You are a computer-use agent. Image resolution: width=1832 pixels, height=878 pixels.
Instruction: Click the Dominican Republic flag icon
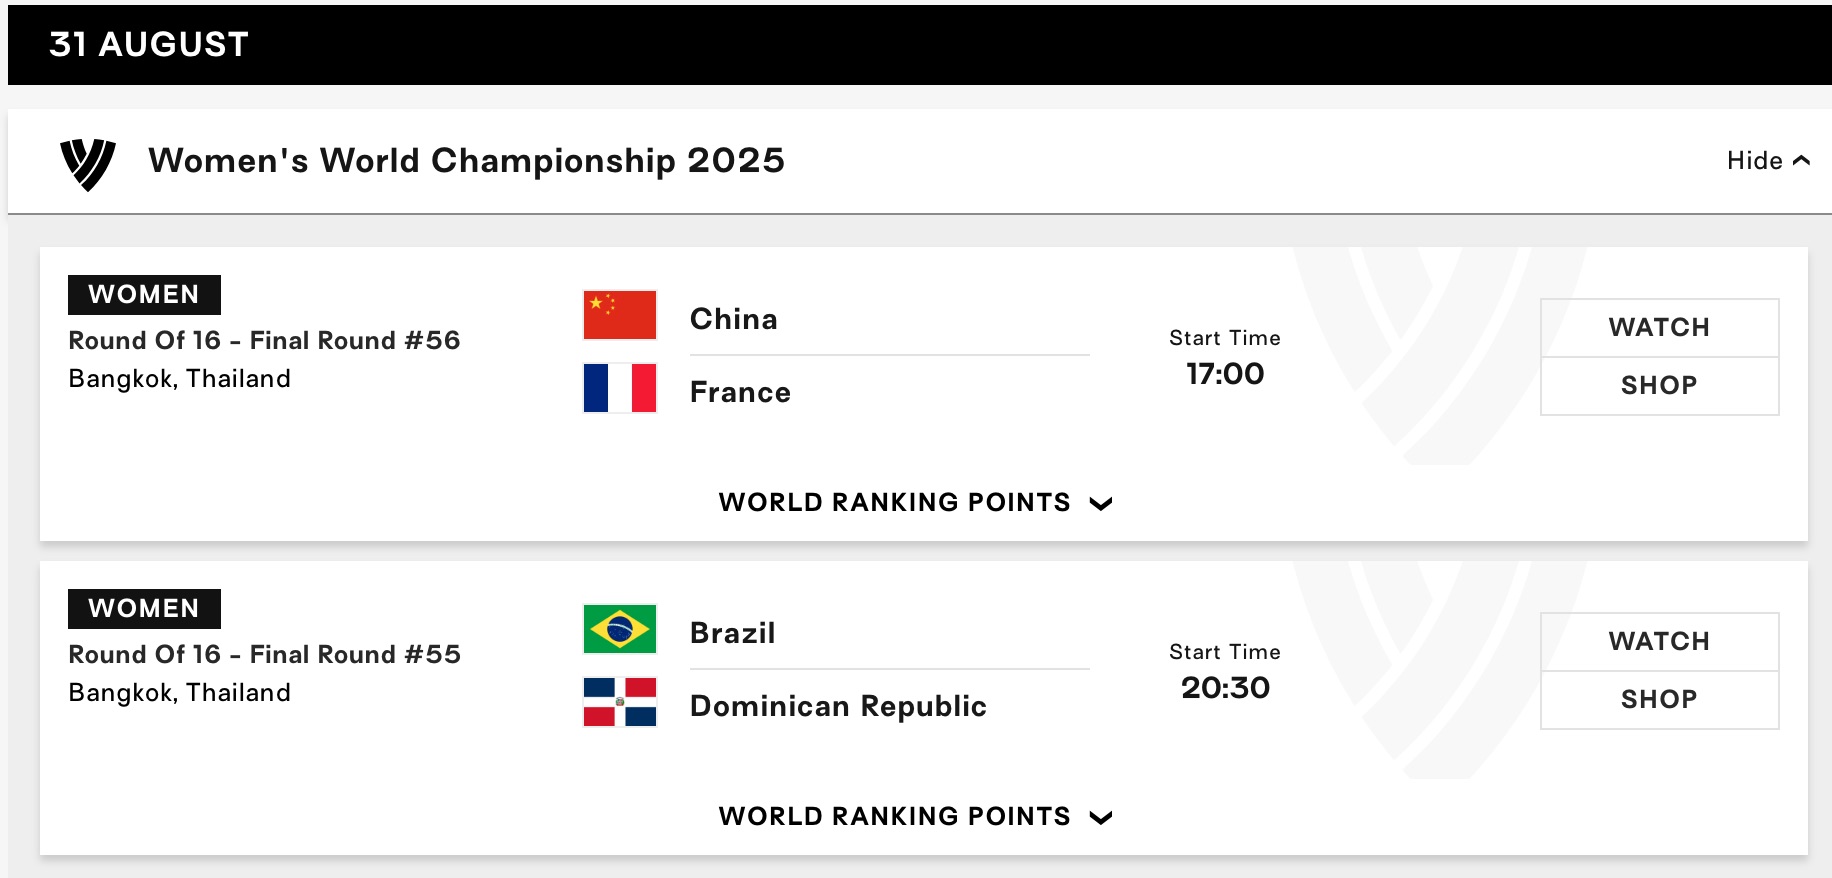[620, 702]
